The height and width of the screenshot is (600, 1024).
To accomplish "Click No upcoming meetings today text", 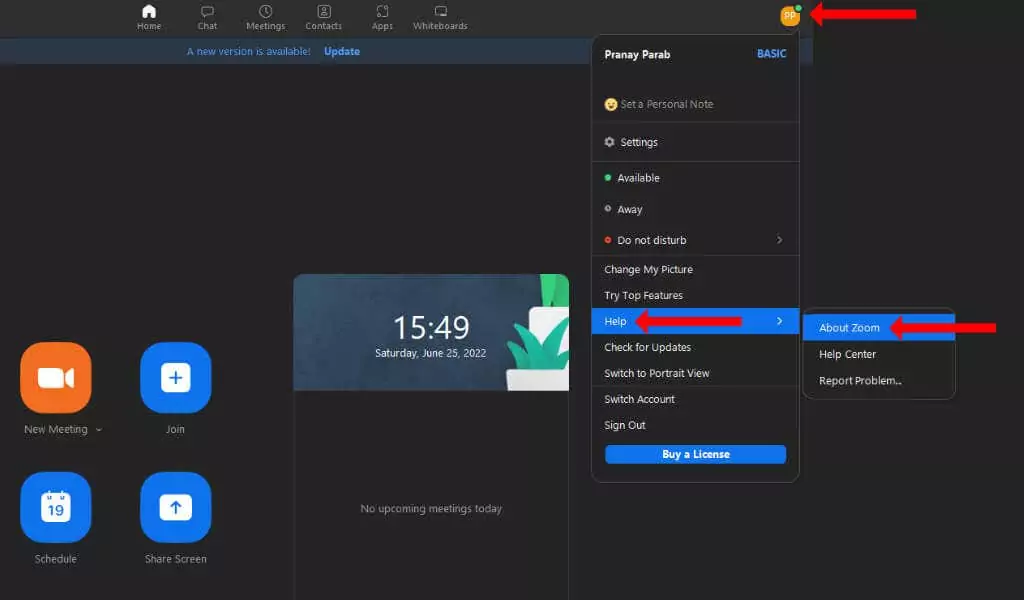I will [431, 509].
